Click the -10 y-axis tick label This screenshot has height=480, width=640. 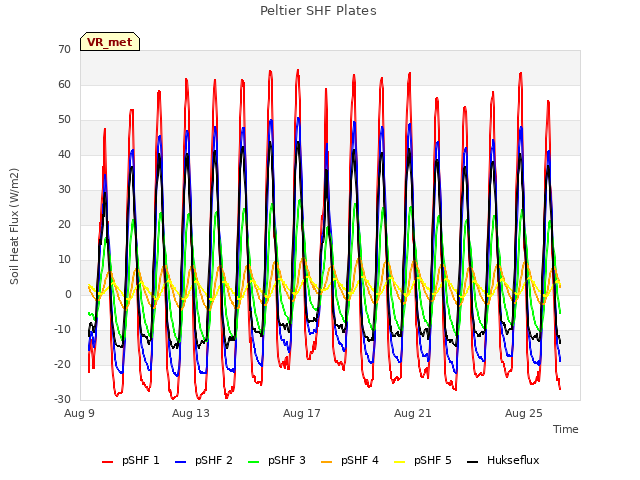pyautogui.click(x=63, y=330)
